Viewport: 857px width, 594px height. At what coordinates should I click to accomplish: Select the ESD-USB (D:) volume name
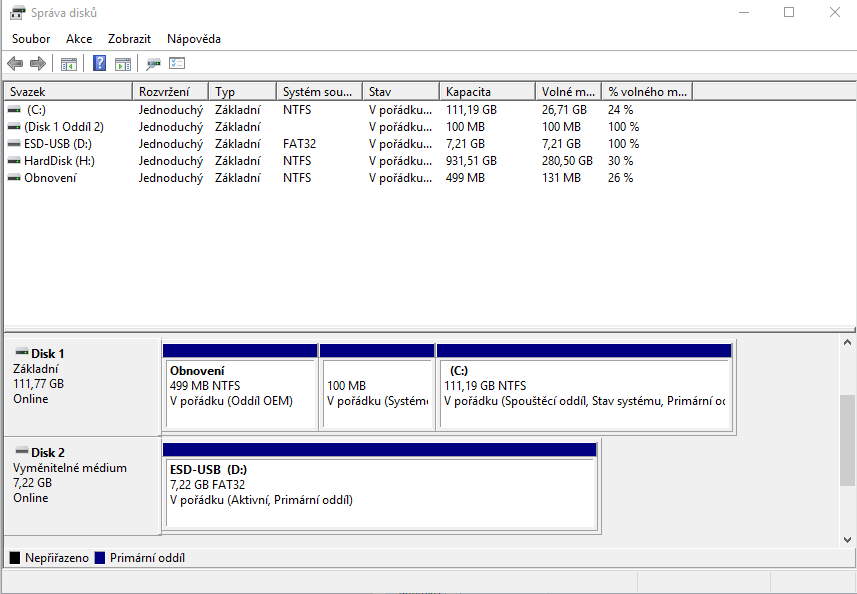tap(58, 144)
